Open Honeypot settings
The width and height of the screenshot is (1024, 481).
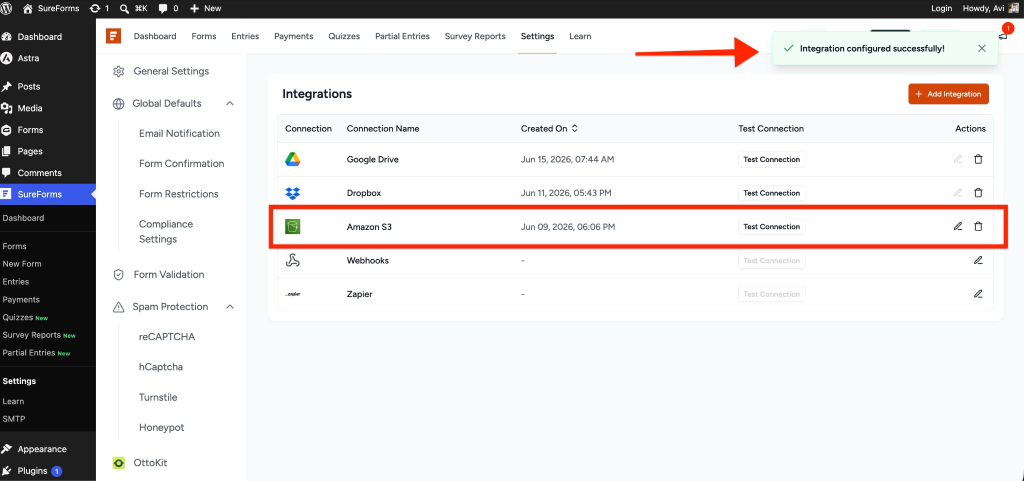click(162, 427)
